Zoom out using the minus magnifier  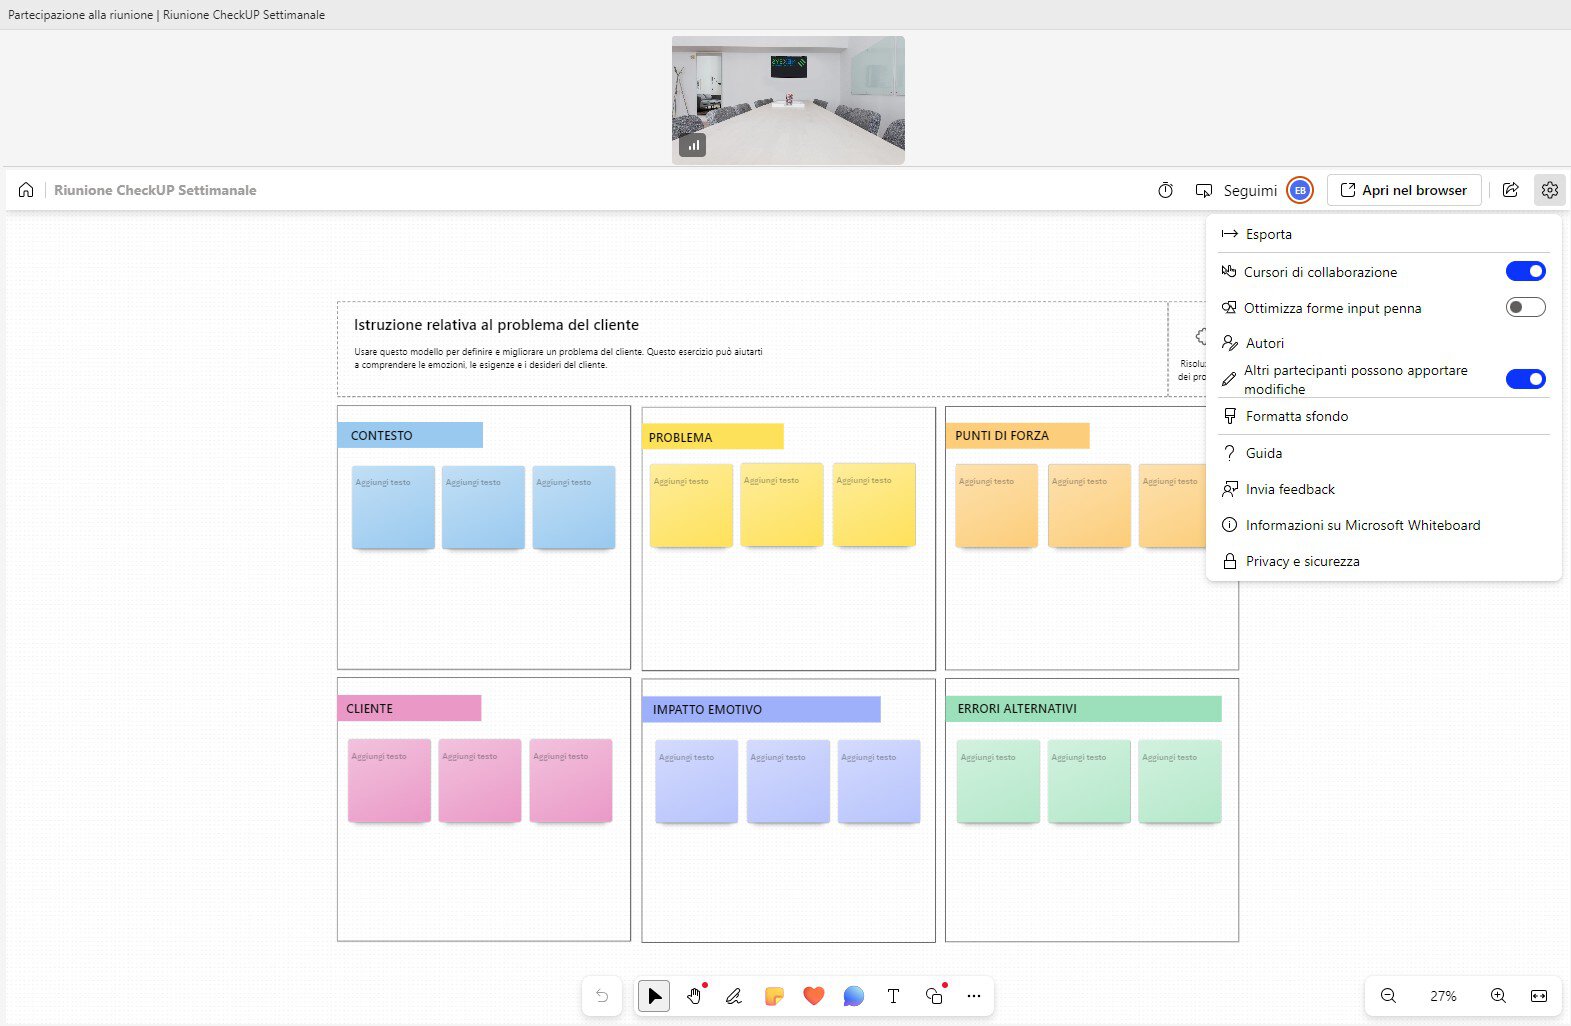tap(1388, 996)
